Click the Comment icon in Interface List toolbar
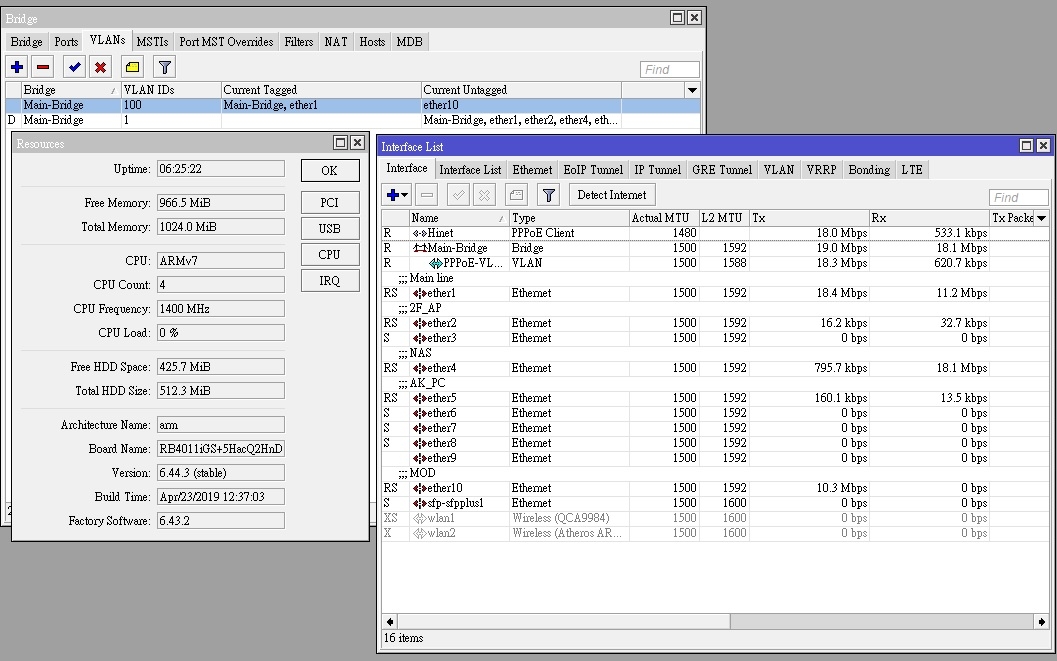 coord(516,195)
